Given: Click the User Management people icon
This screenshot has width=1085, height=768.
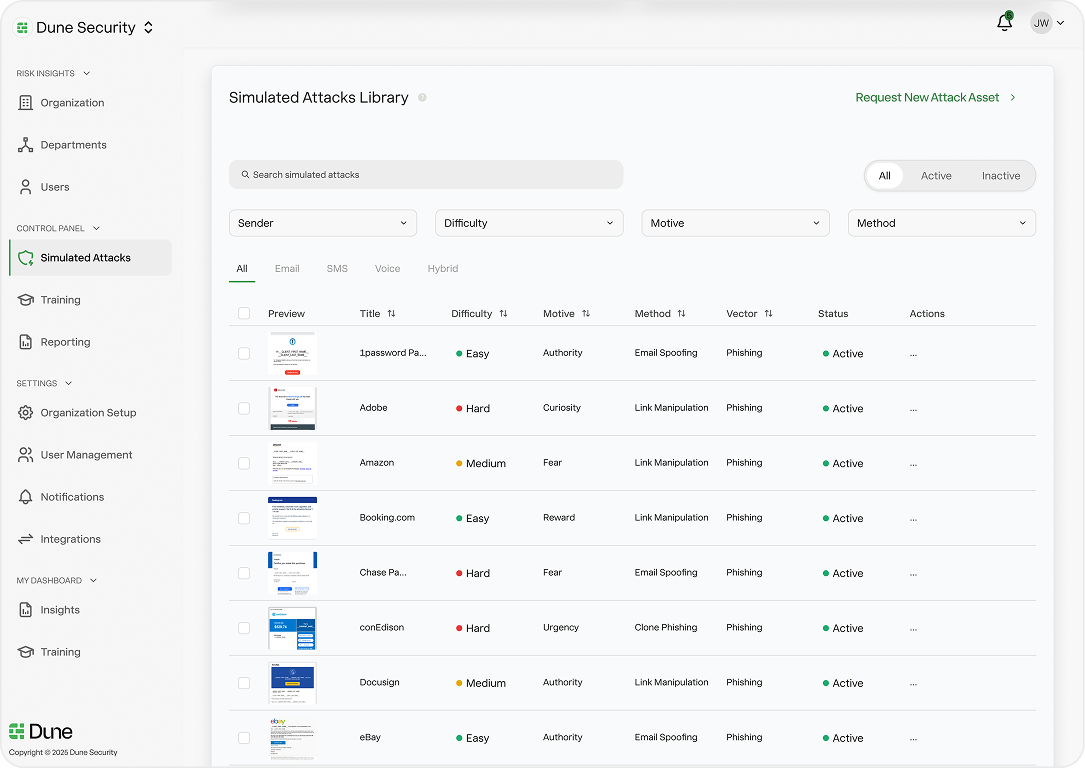Looking at the screenshot, I should (x=26, y=455).
